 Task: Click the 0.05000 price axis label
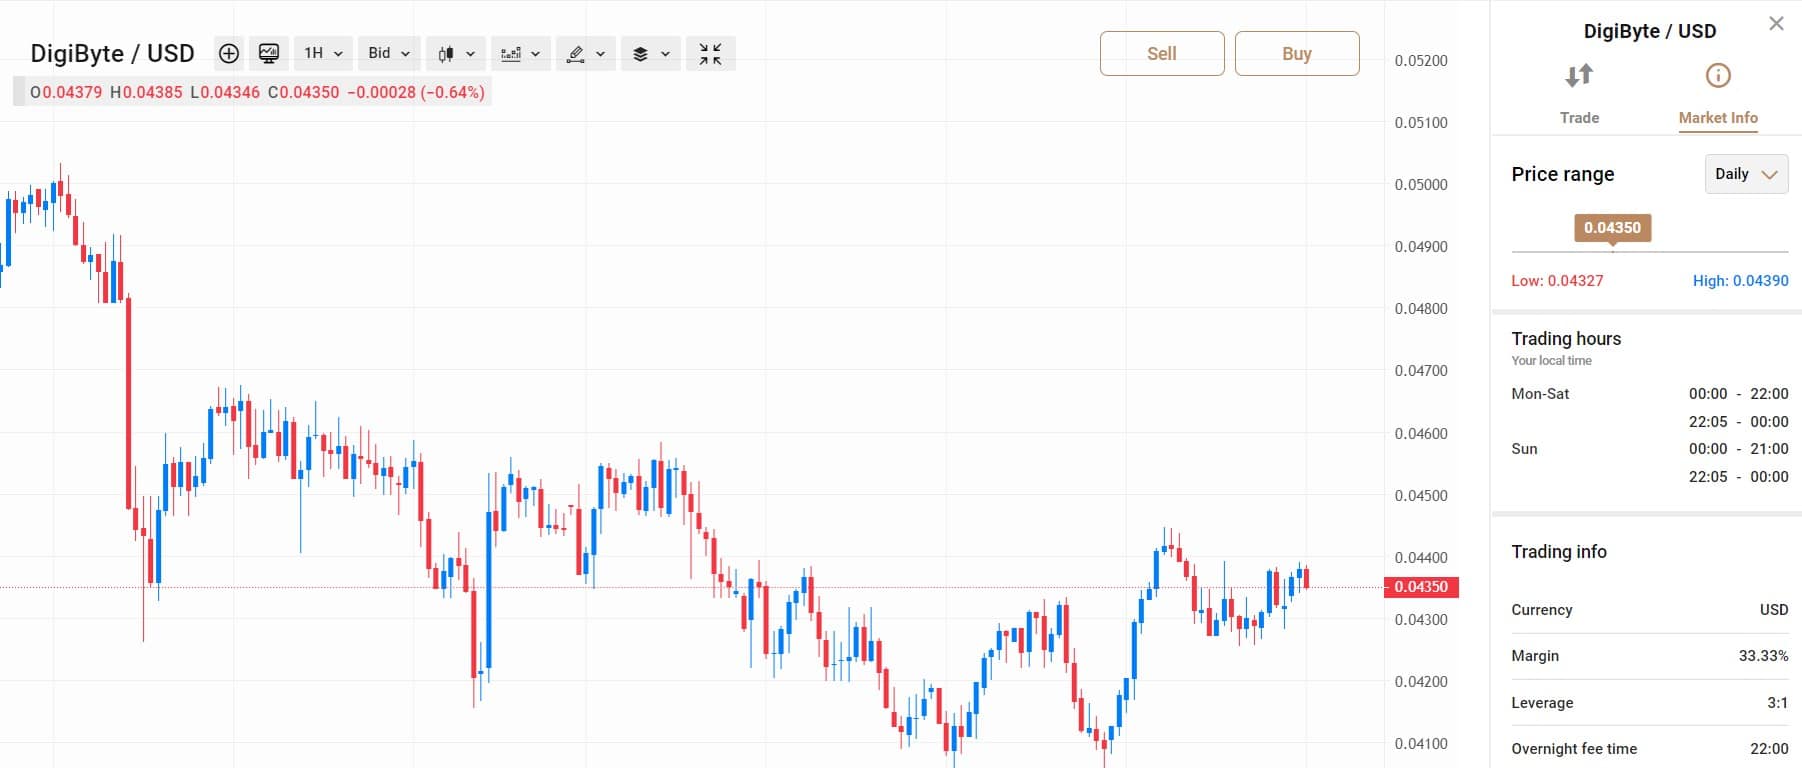coord(1421,185)
